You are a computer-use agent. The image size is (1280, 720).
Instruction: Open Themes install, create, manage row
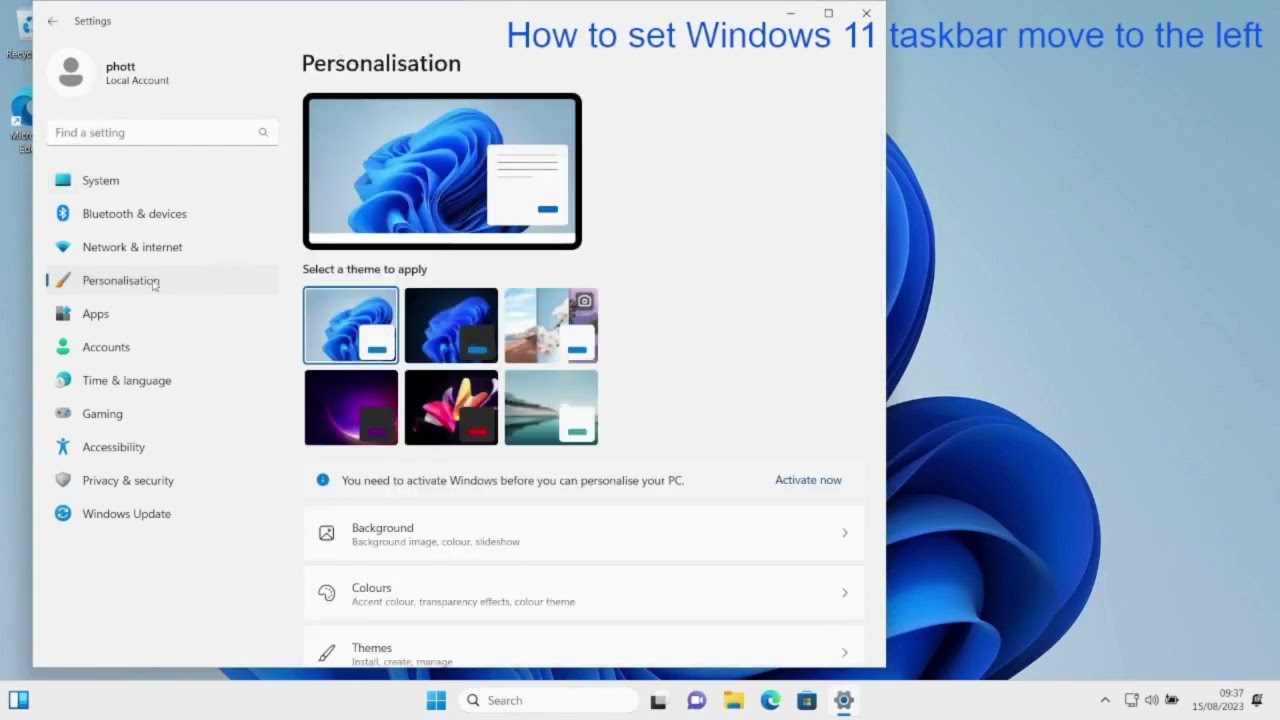[584, 647]
